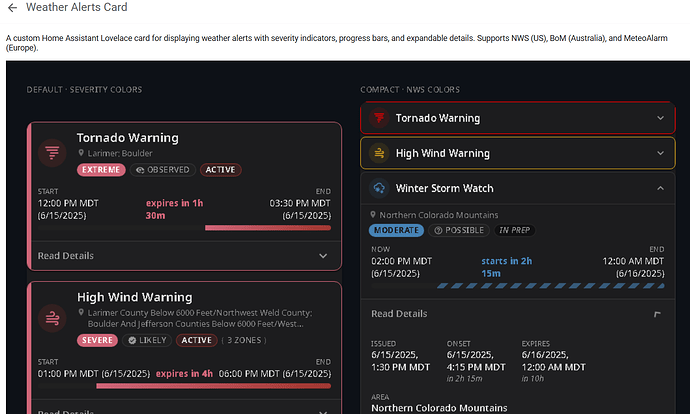690x414 pixels.
Task: Click the 'DEFAULT · SEVERITY COLORS' heading
Action: click(x=84, y=90)
